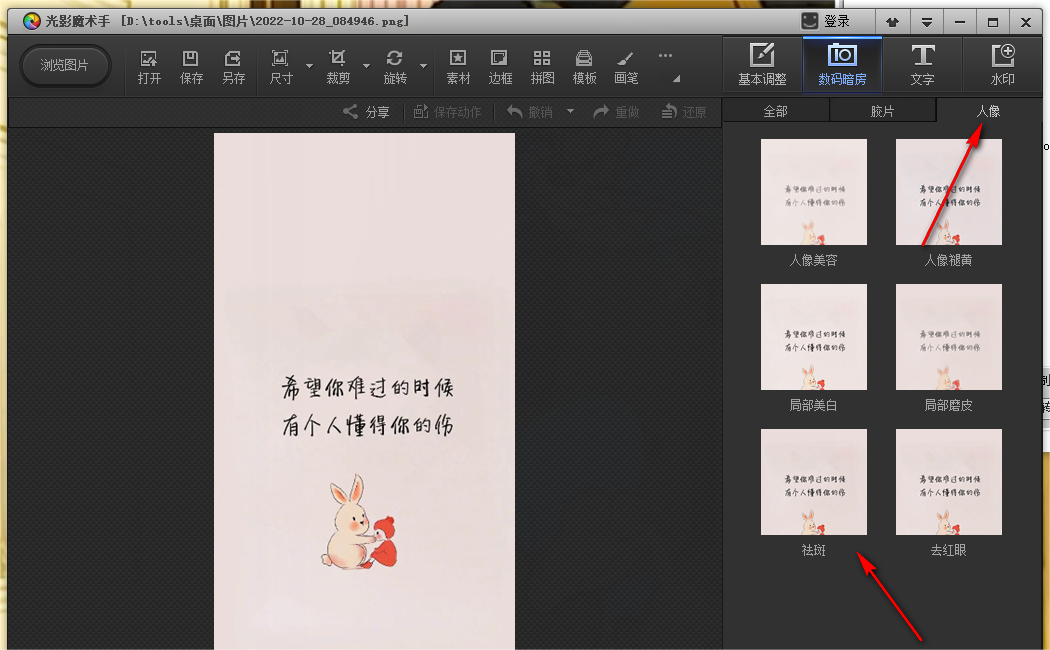Click the Save (保存) icon
This screenshot has height=650, width=1050.
pos(191,66)
